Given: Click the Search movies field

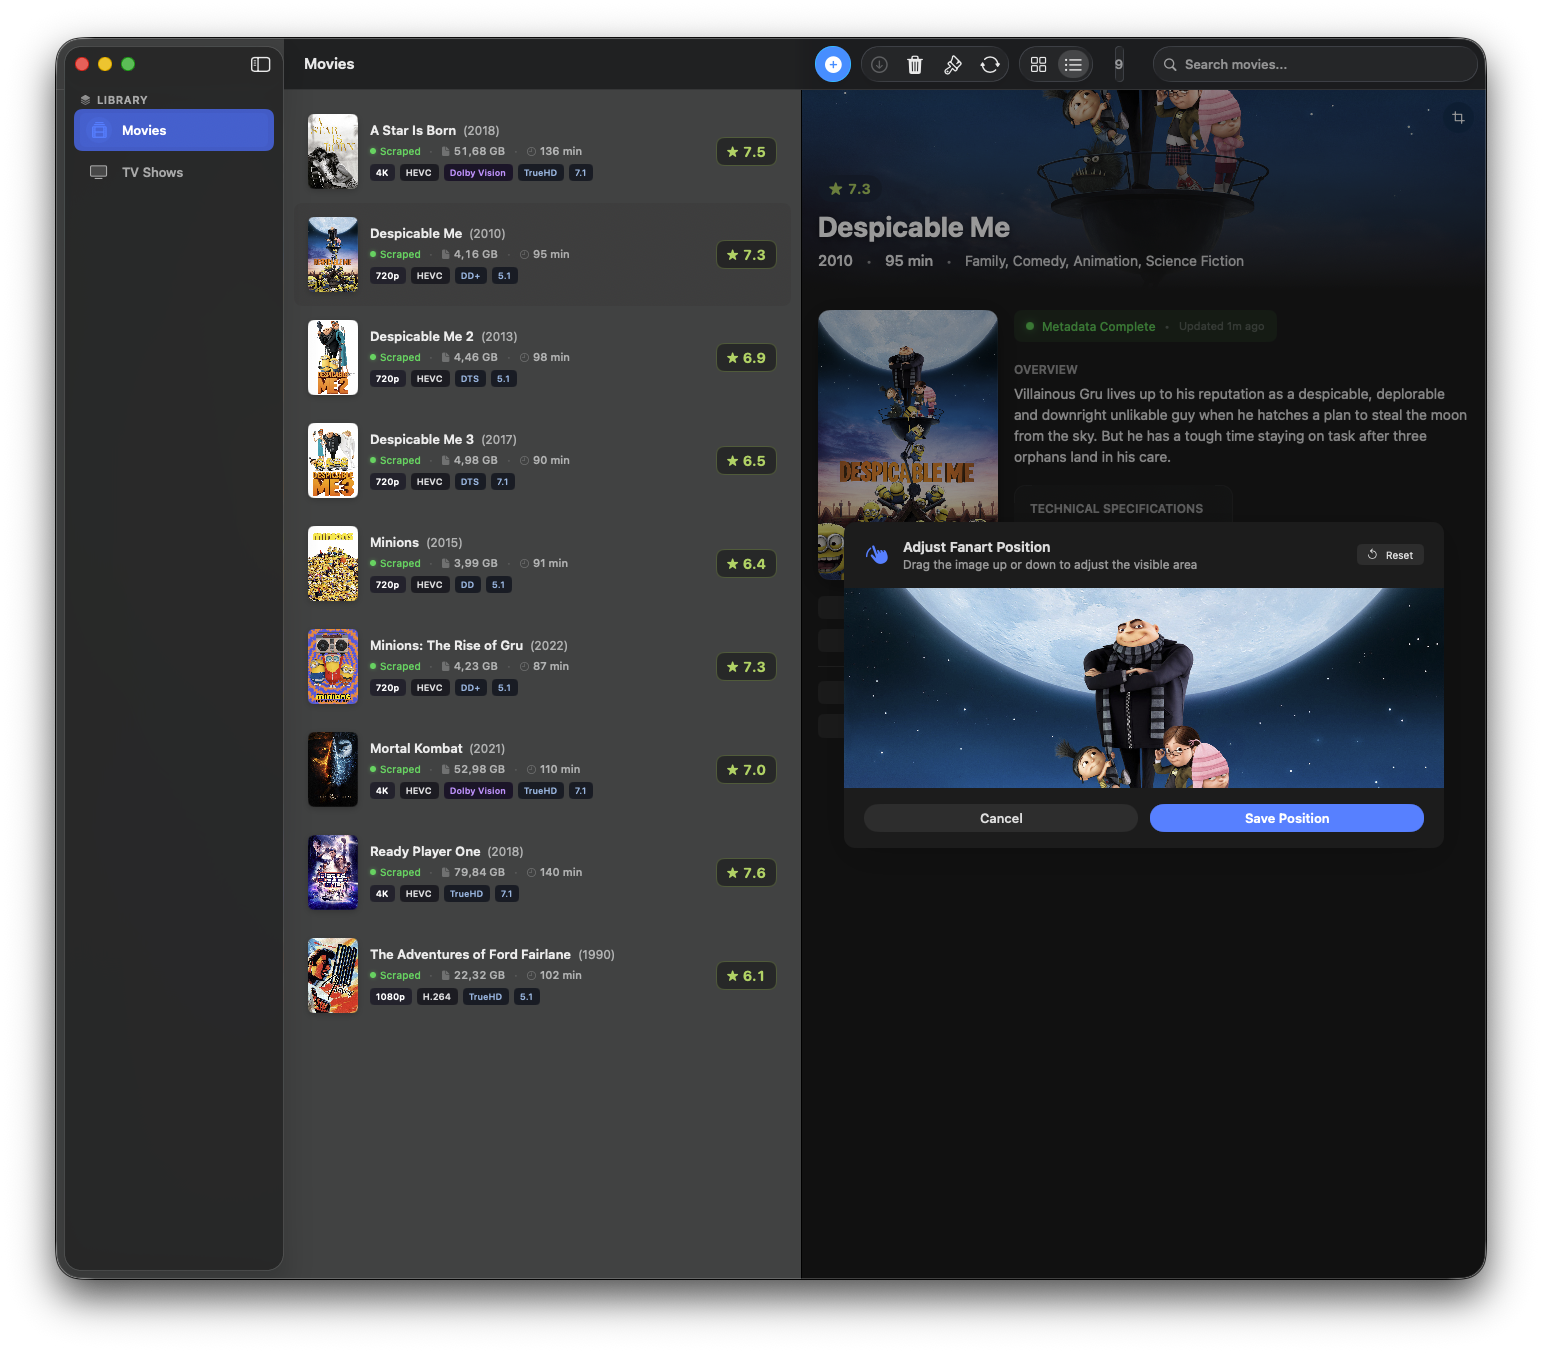Looking at the screenshot, I should tap(1320, 64).
